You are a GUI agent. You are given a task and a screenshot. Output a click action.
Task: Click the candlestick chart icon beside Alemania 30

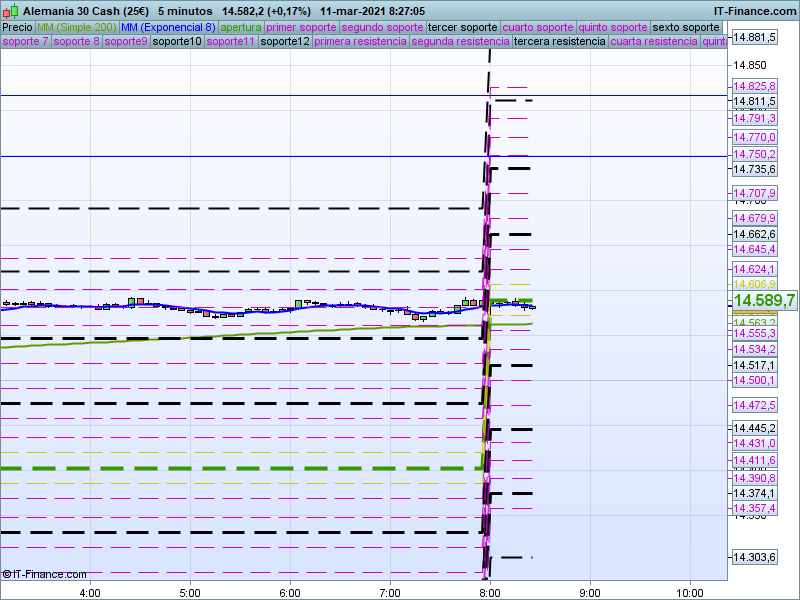(x=11, y=10)
